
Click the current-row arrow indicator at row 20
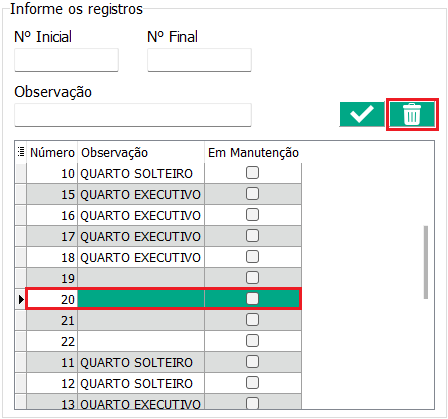(21, 299)
